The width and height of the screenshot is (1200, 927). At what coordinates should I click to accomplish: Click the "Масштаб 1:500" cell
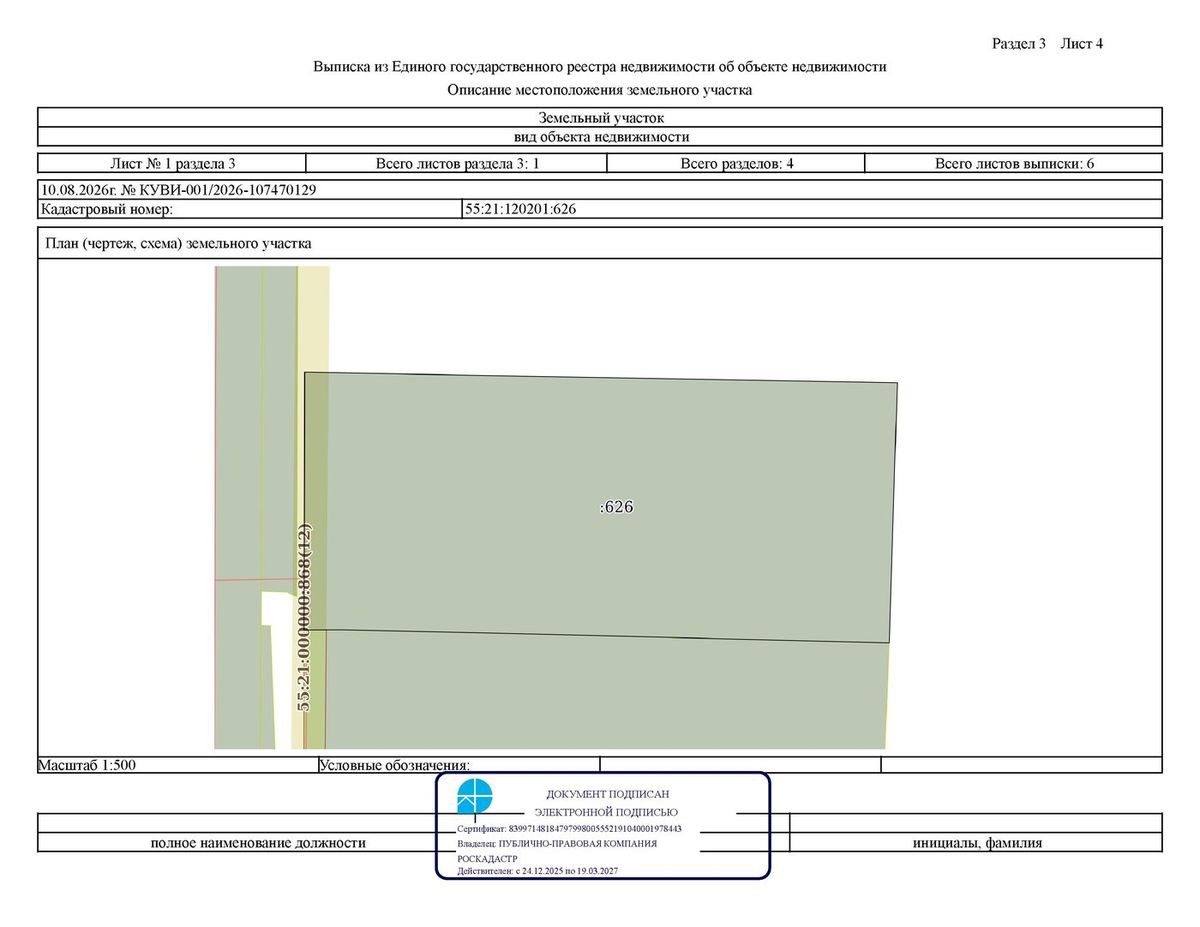(x=178, y=765)
